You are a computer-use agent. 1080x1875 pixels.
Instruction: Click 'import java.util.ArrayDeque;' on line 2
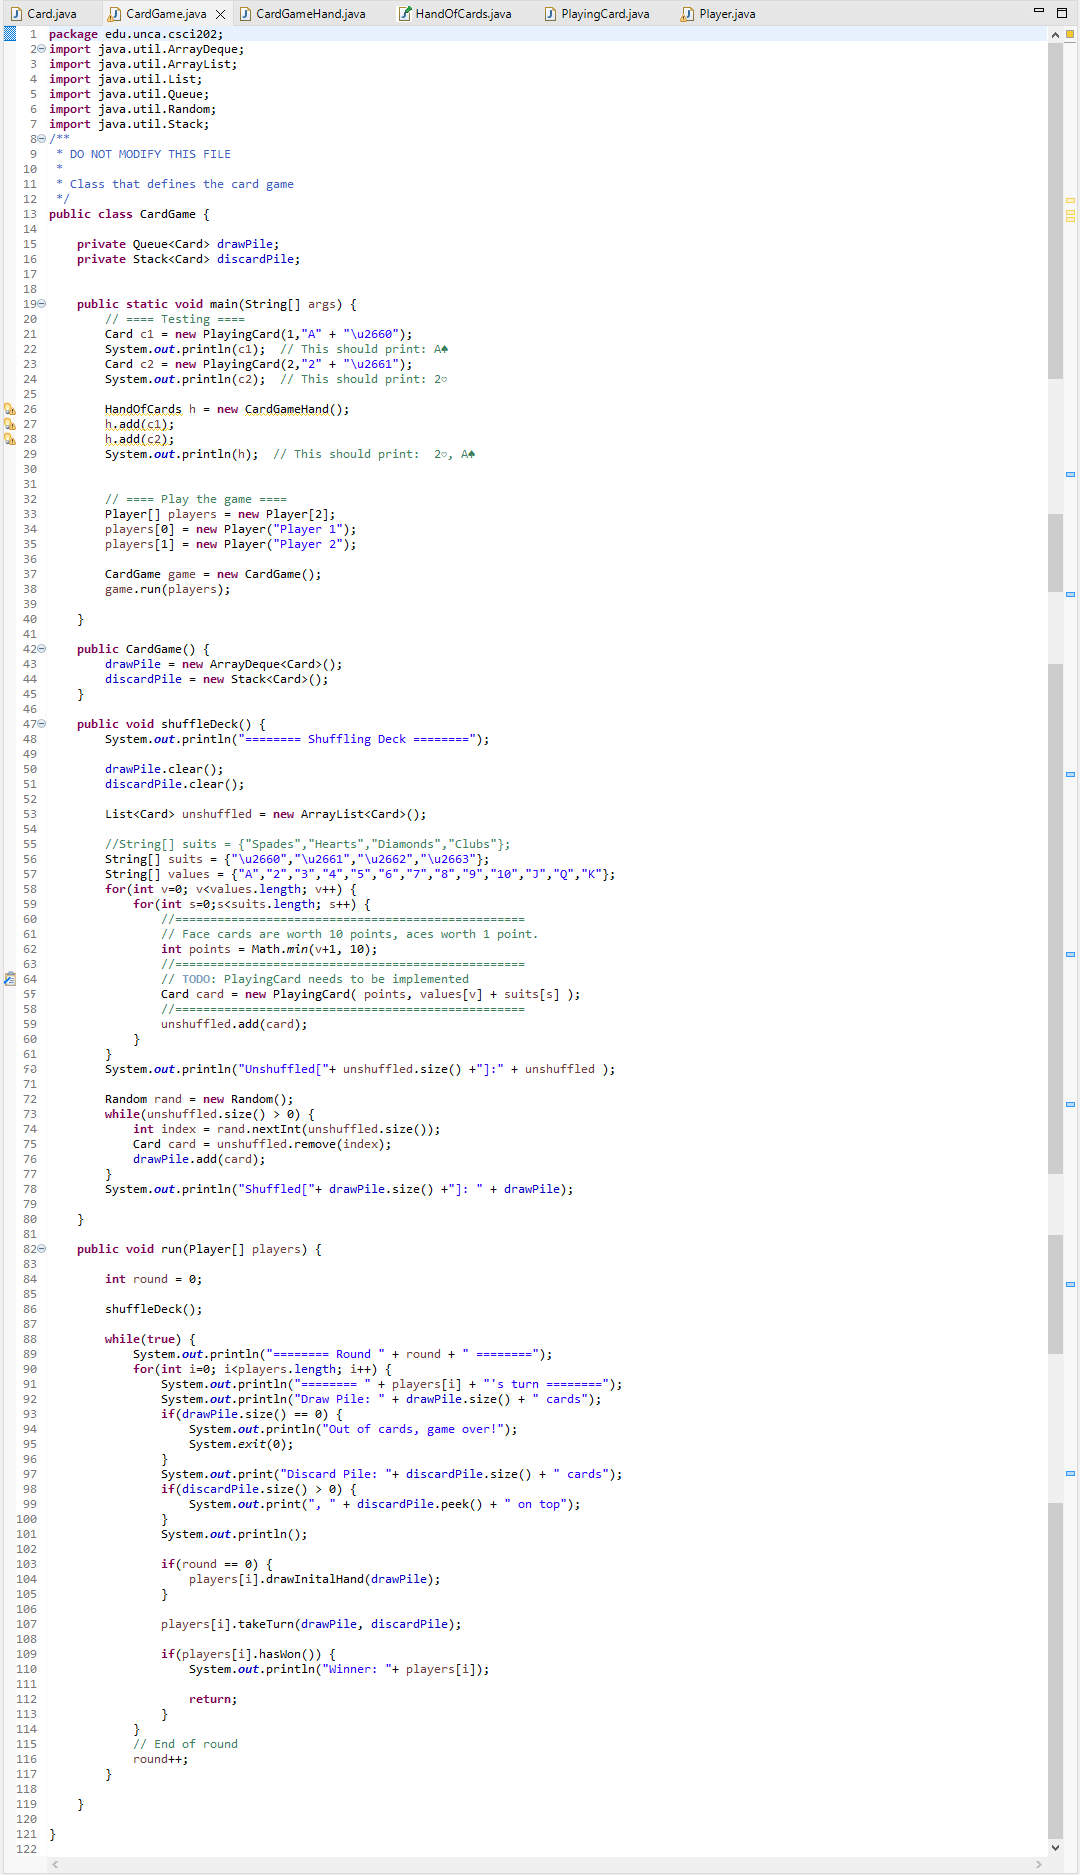coord(147,49)
